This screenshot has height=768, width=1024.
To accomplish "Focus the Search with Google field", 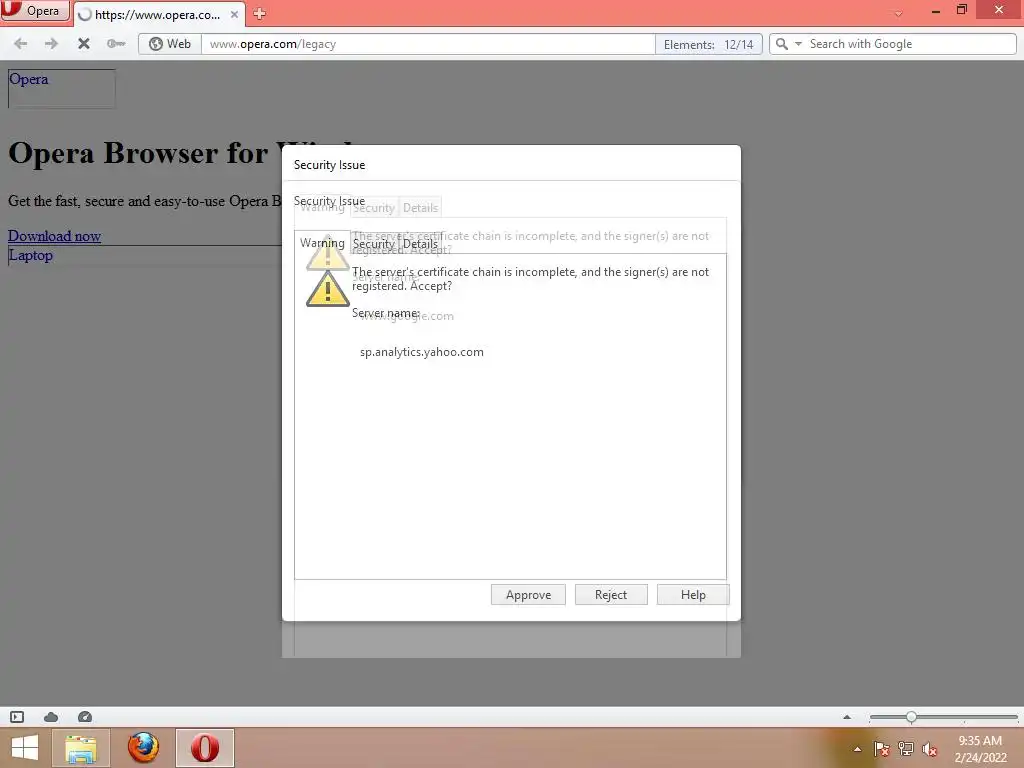I will [x=910, y=44].
